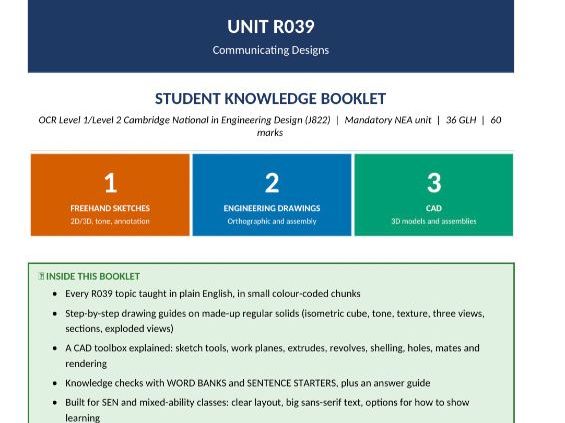Screen dimensions: 565x423
Task: Click the 2D/3D, tone, annotation caption
Action: coord(110,221)
